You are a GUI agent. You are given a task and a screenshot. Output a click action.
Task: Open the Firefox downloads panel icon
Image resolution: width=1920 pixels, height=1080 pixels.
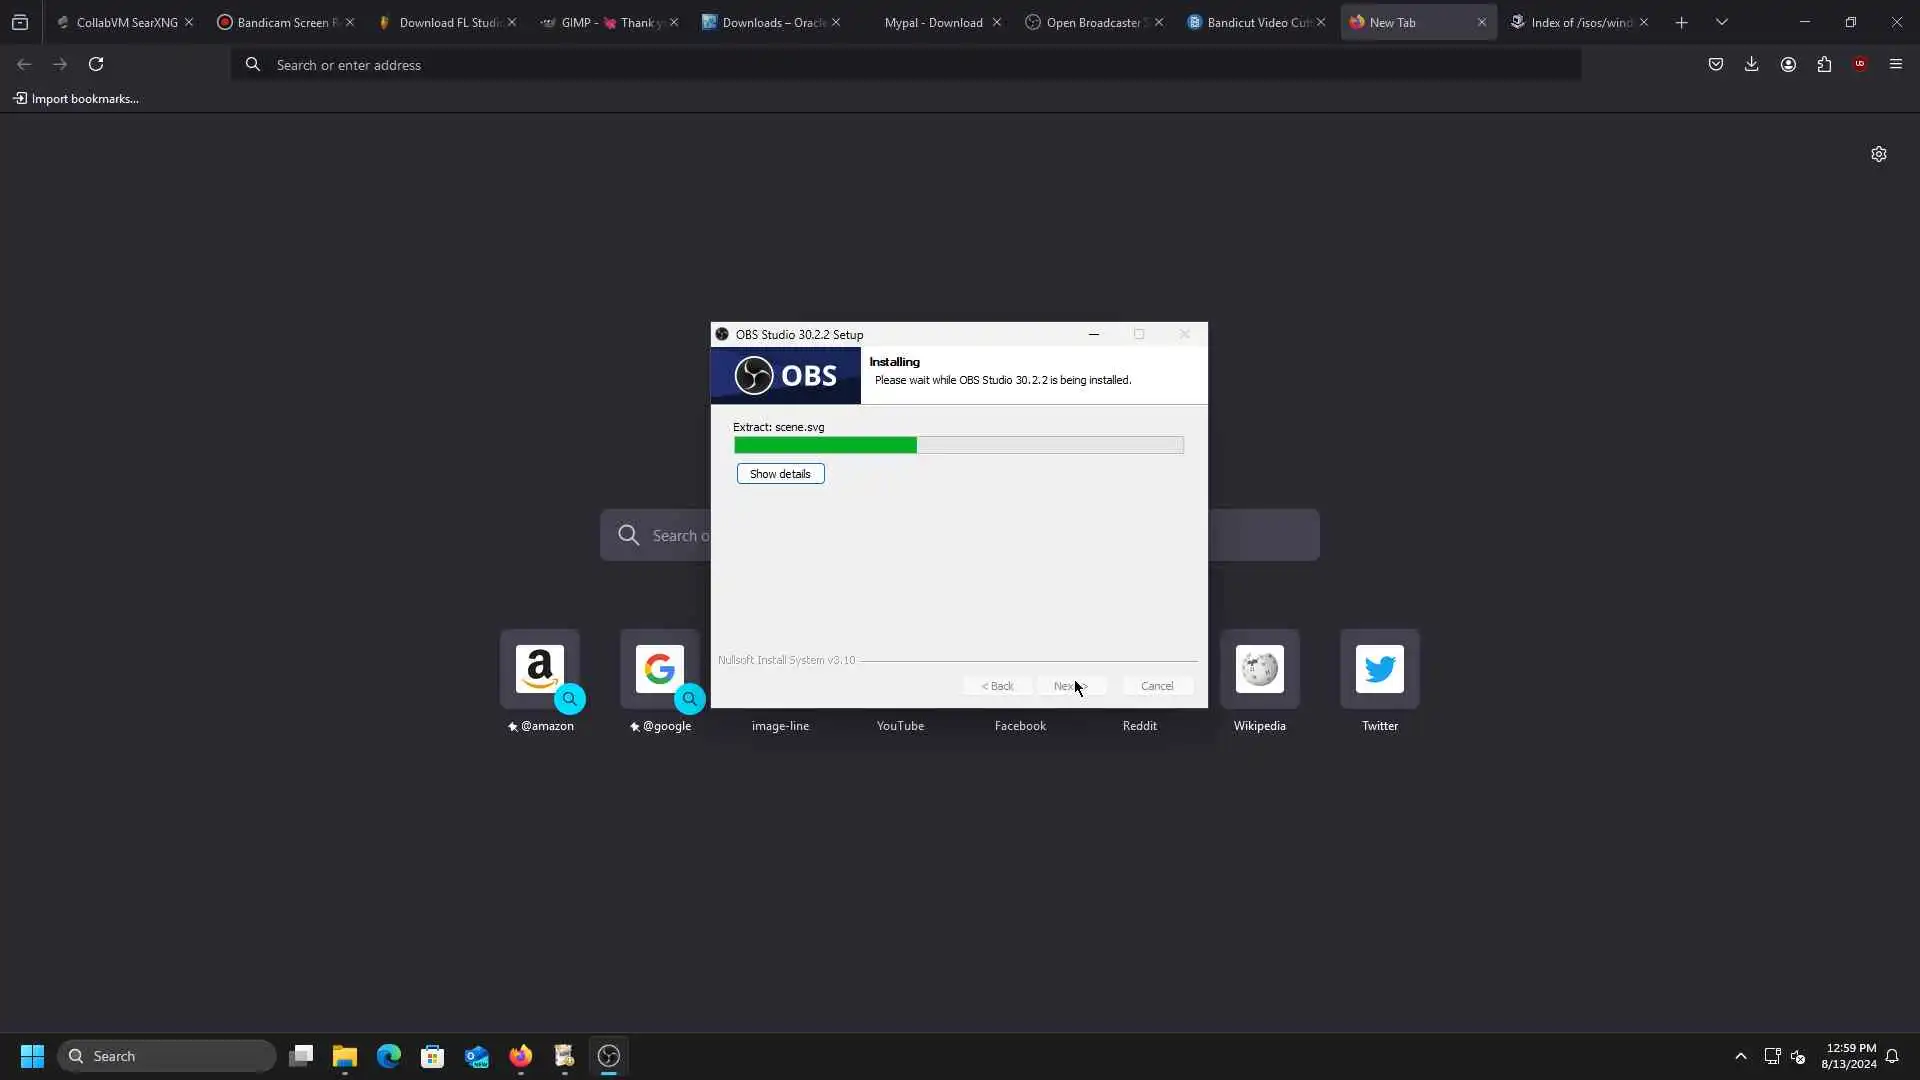pyautogui.click(x=1751, y=64)
